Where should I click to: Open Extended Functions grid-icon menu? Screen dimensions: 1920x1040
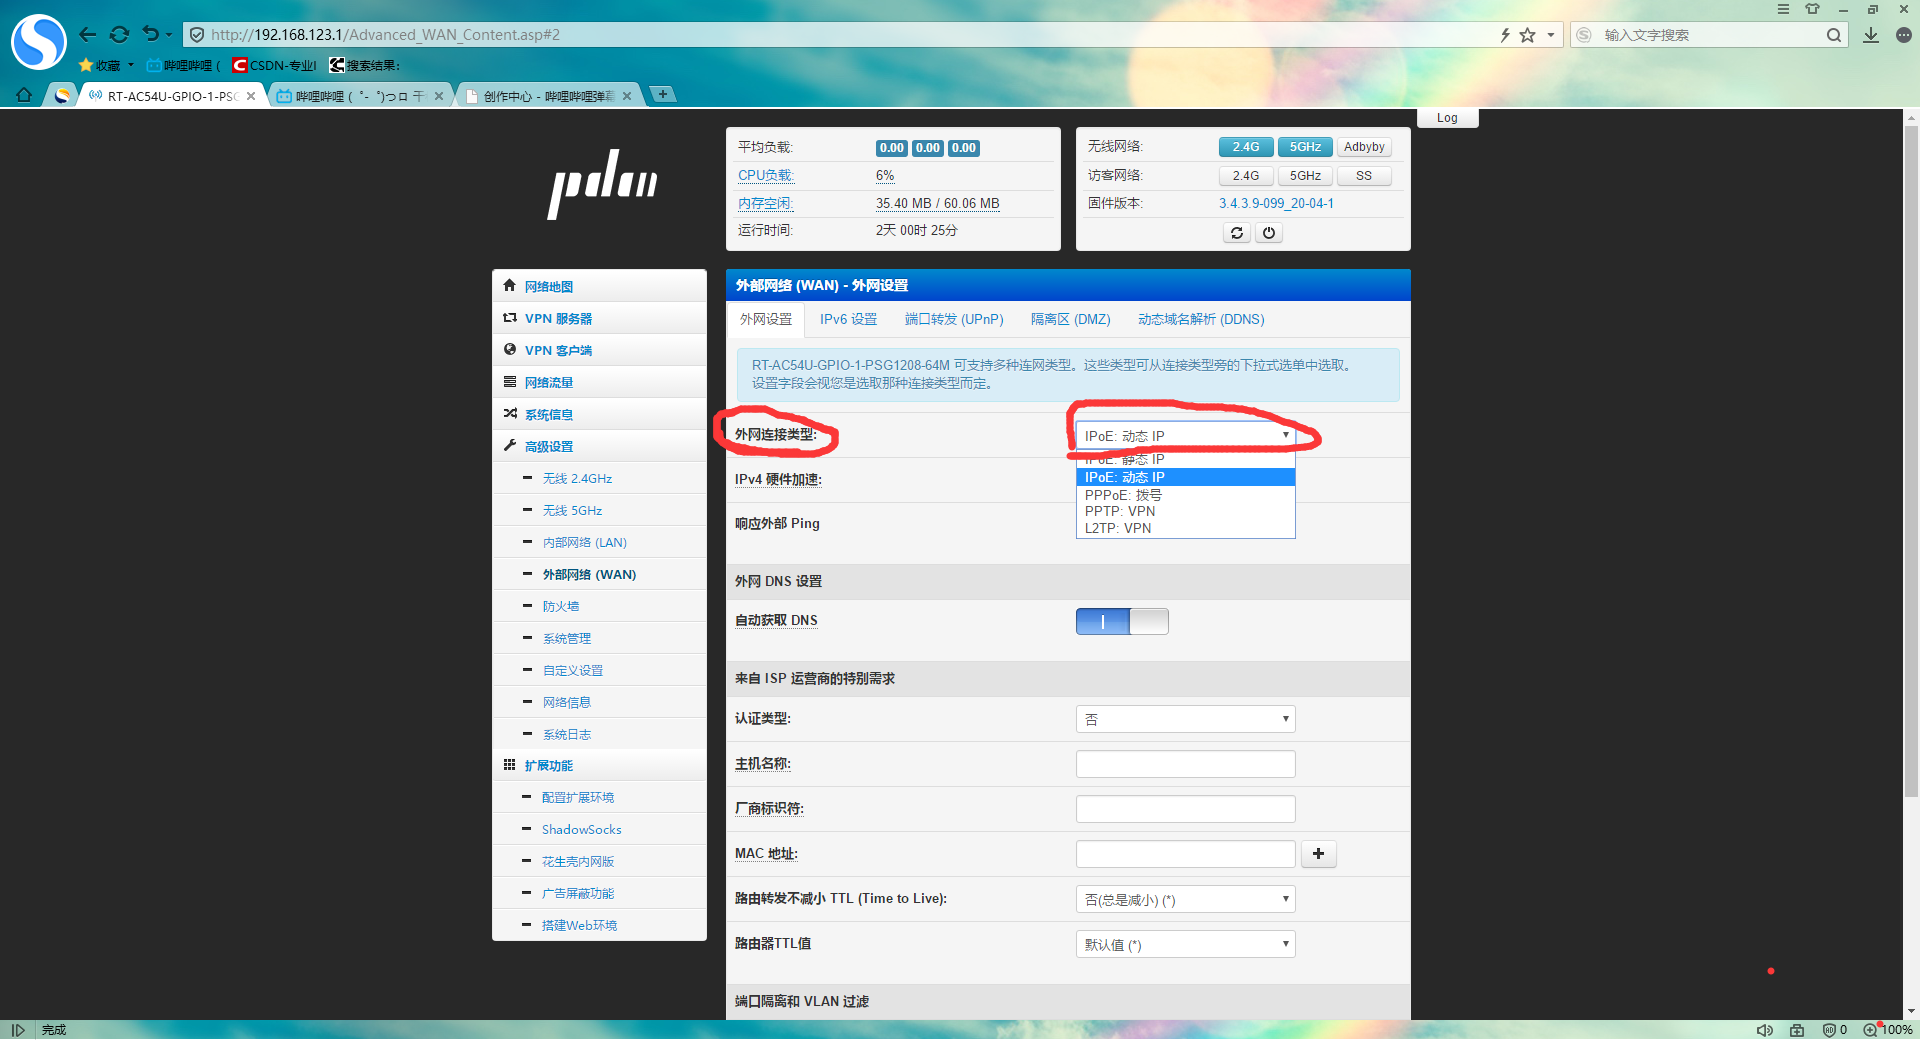tap(599, 765)
